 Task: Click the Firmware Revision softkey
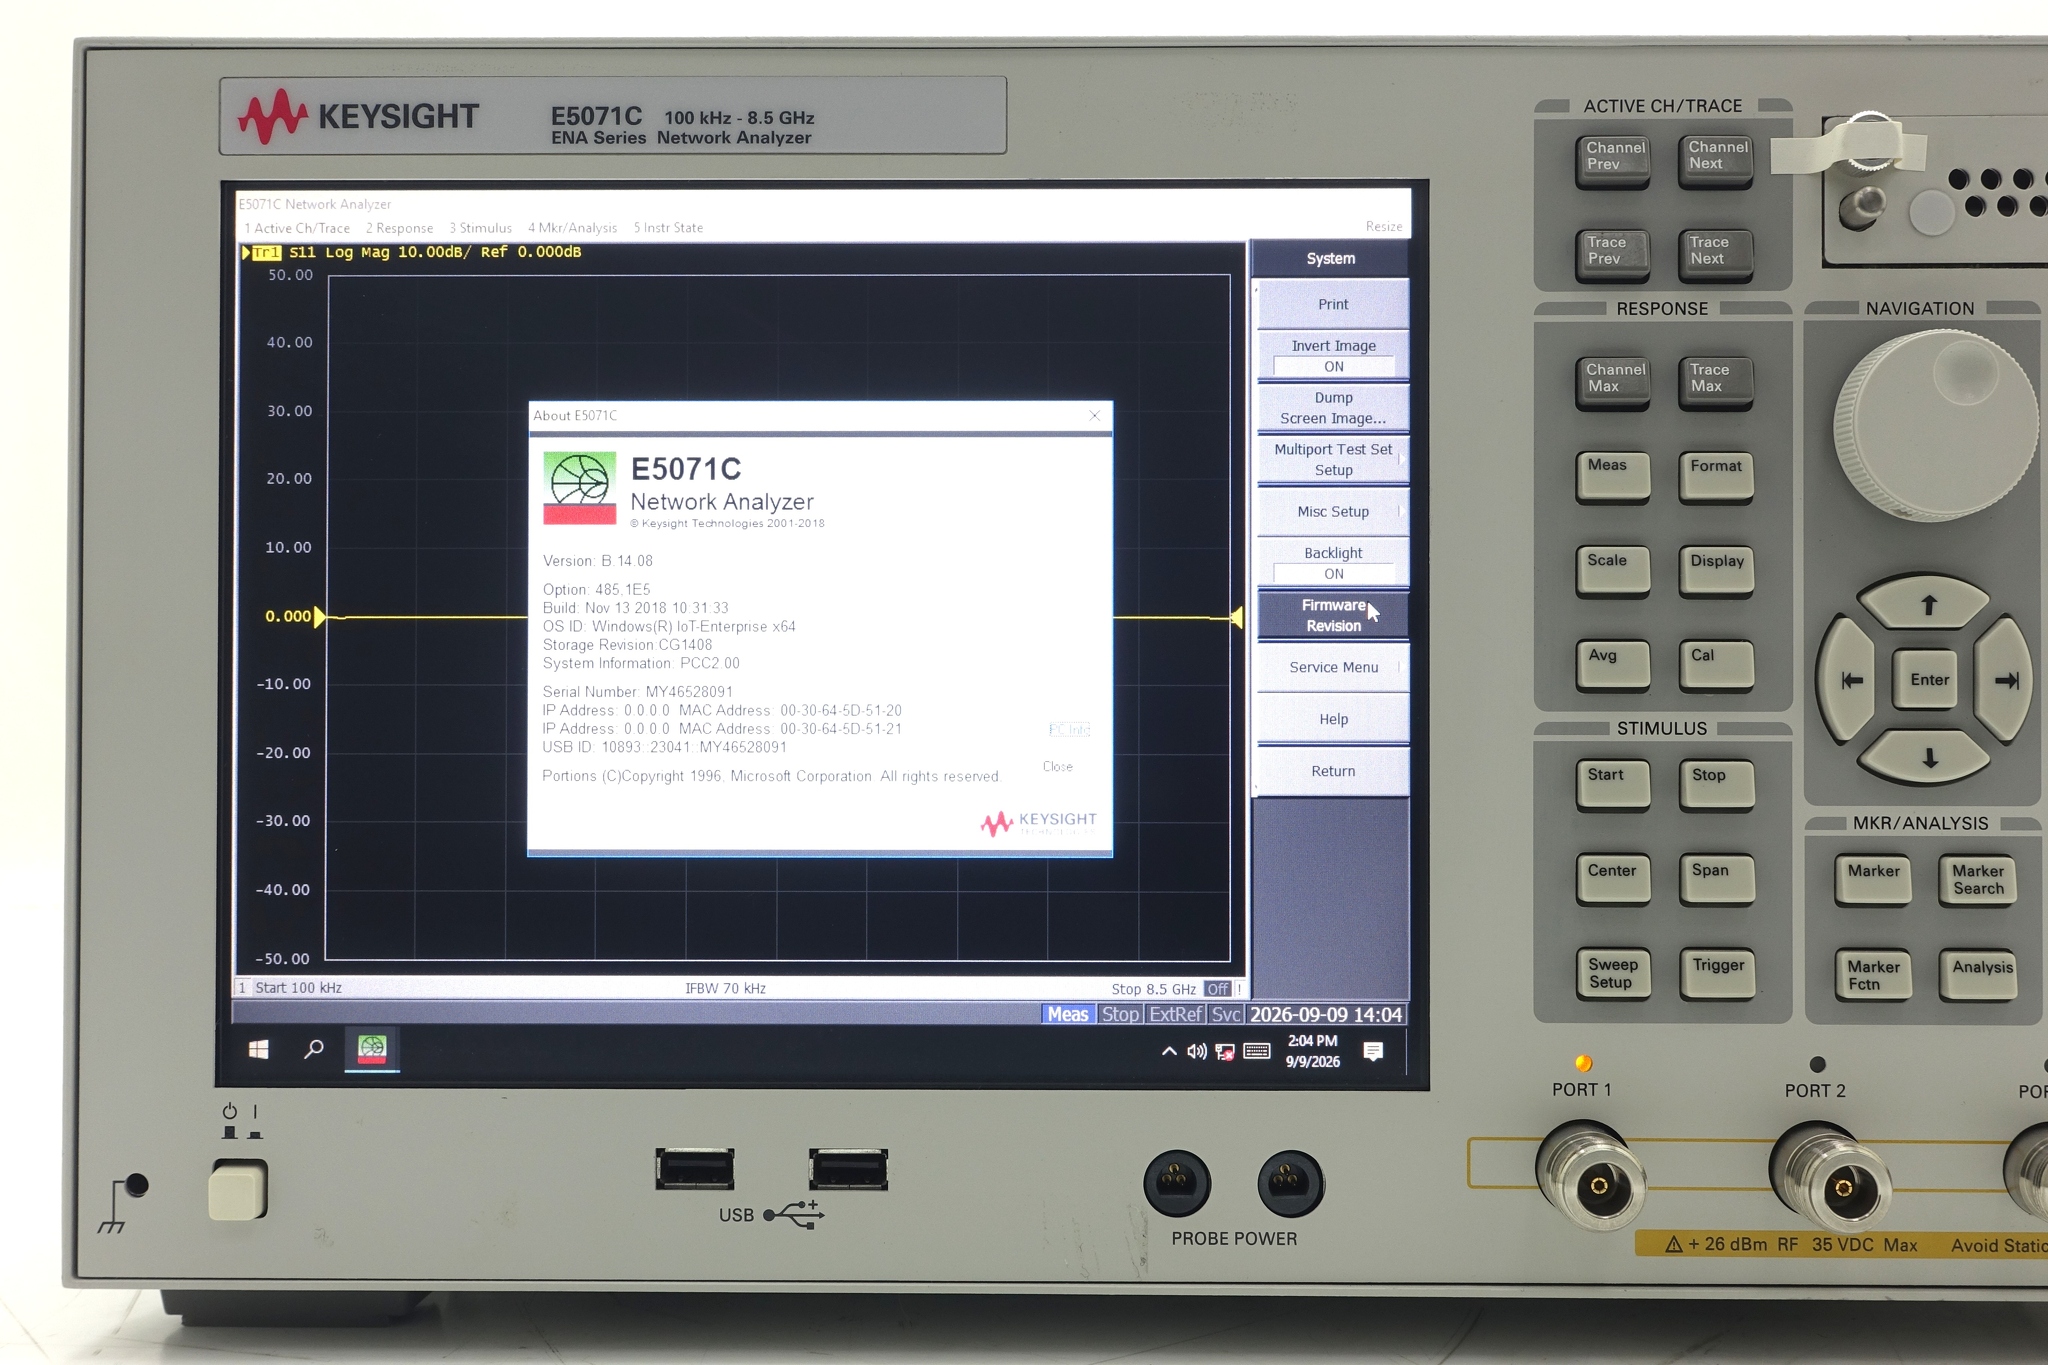coord(1333,616)
